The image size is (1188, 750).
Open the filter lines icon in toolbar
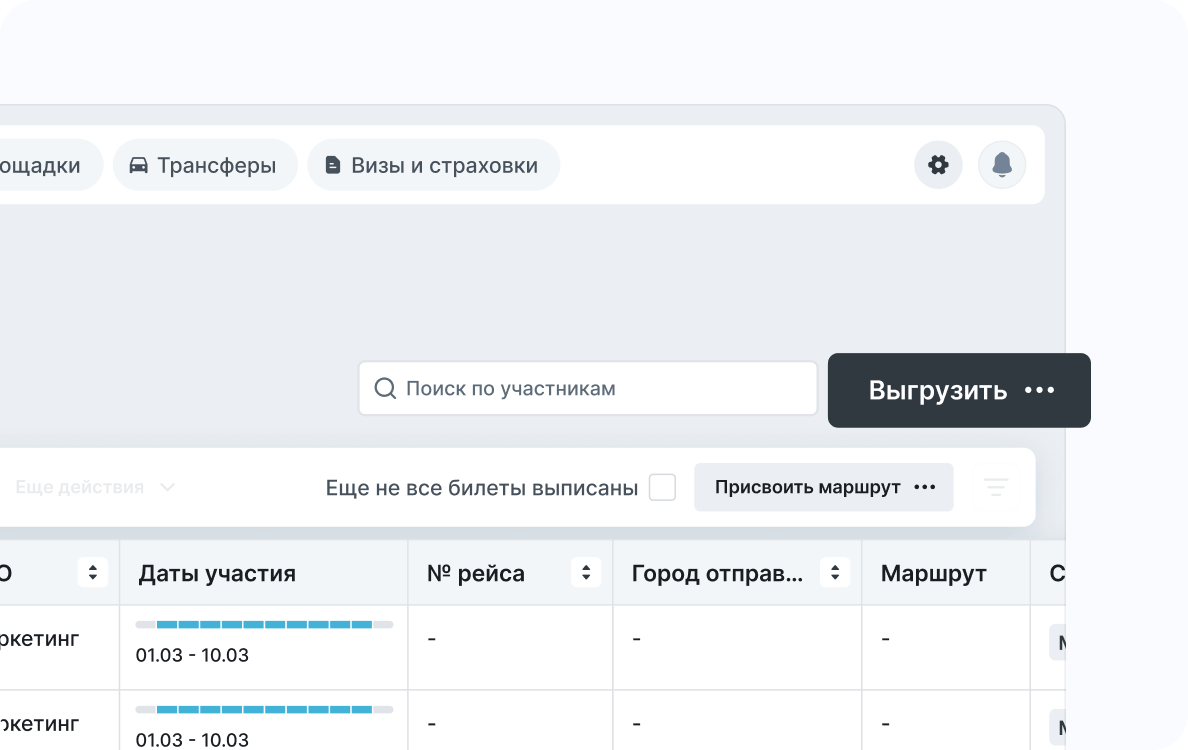pos(995,487)
